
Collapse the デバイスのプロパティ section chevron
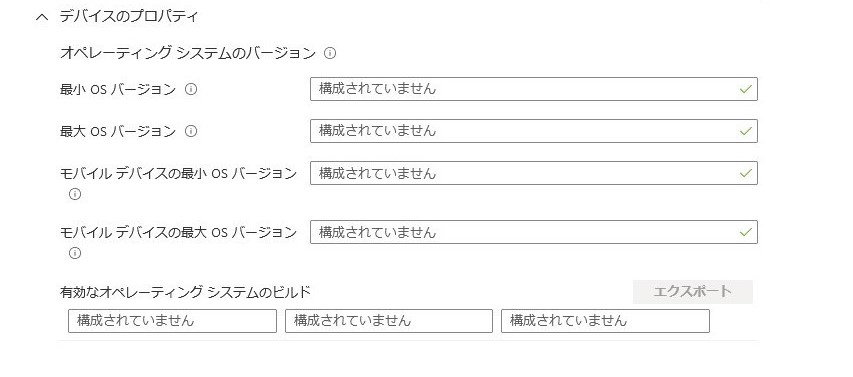[x=42, y=17]
